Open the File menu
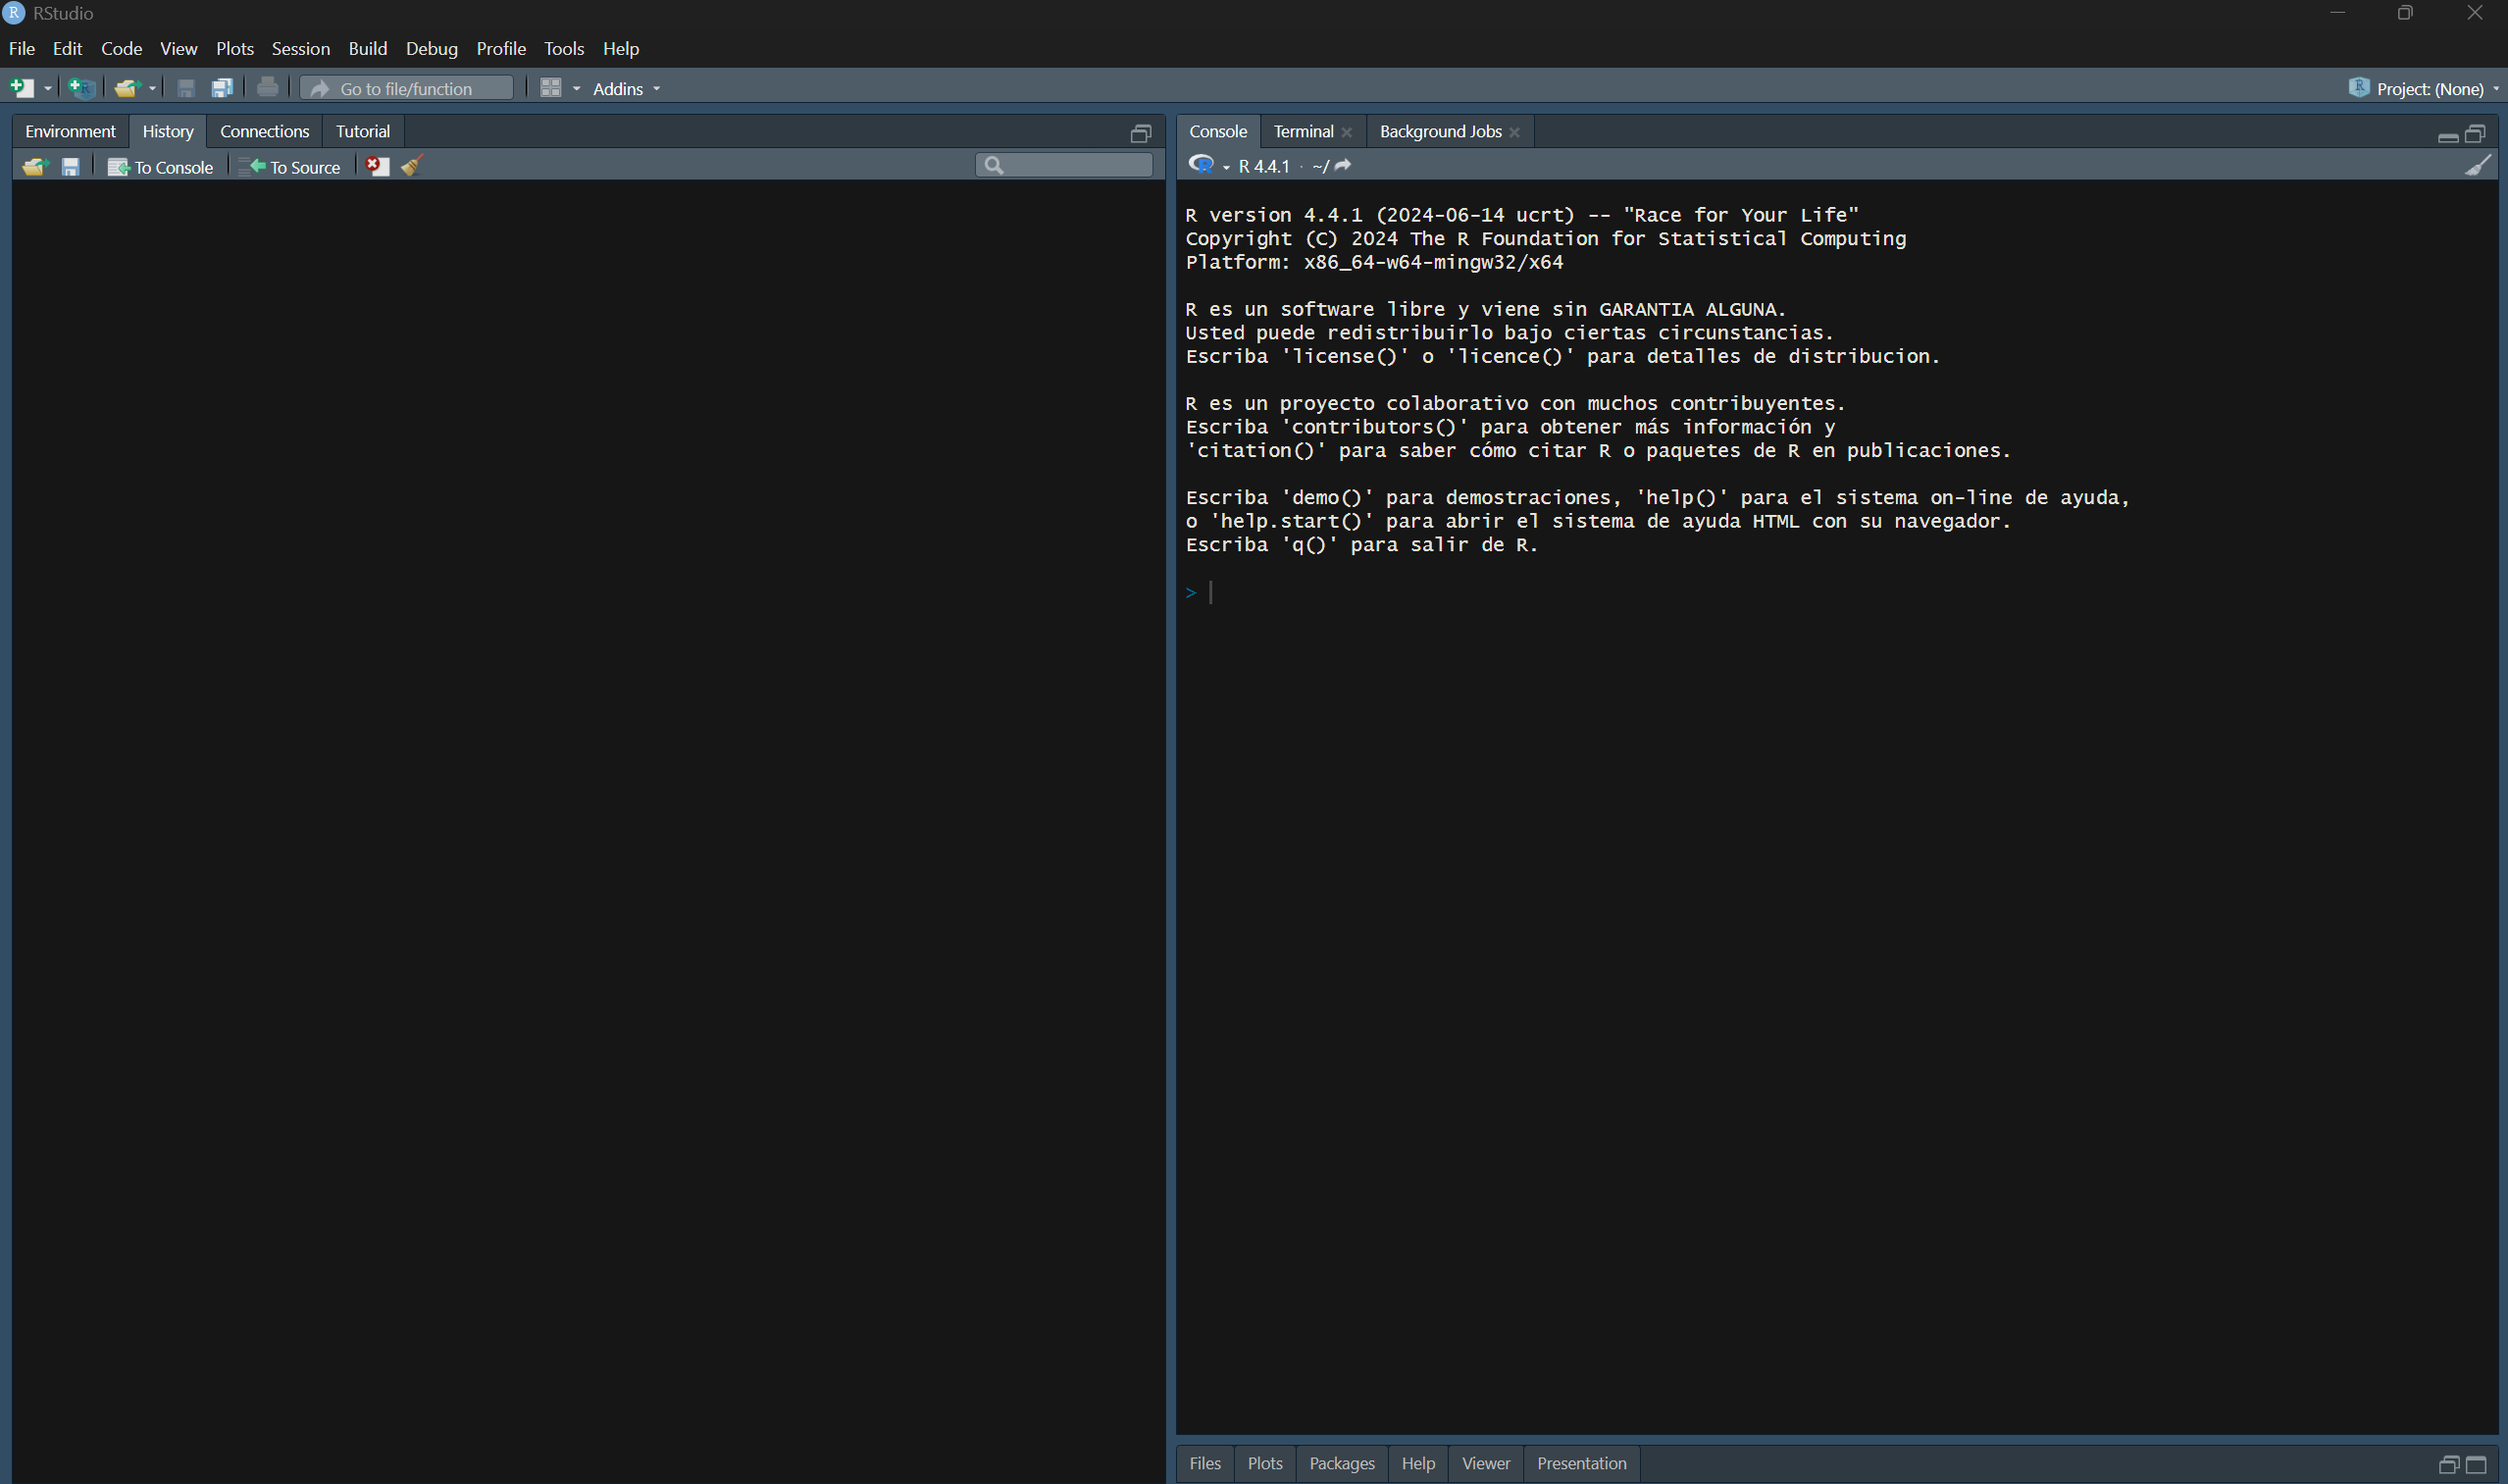2508x1484 pixels. point(22,48)
